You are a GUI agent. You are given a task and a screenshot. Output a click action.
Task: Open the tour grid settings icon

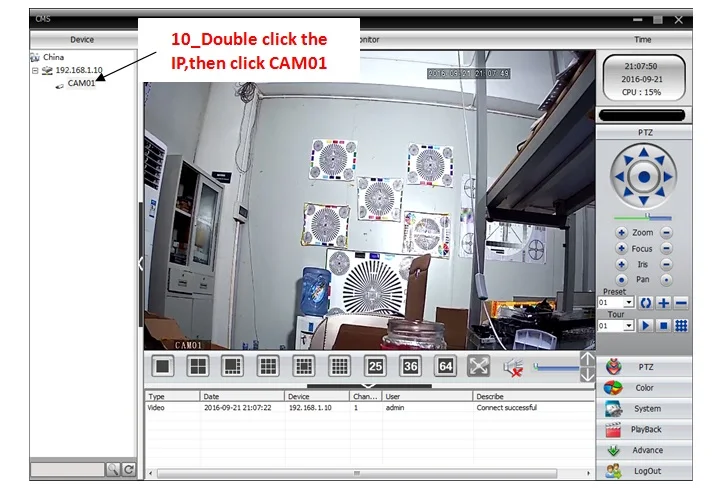[681, 326]
